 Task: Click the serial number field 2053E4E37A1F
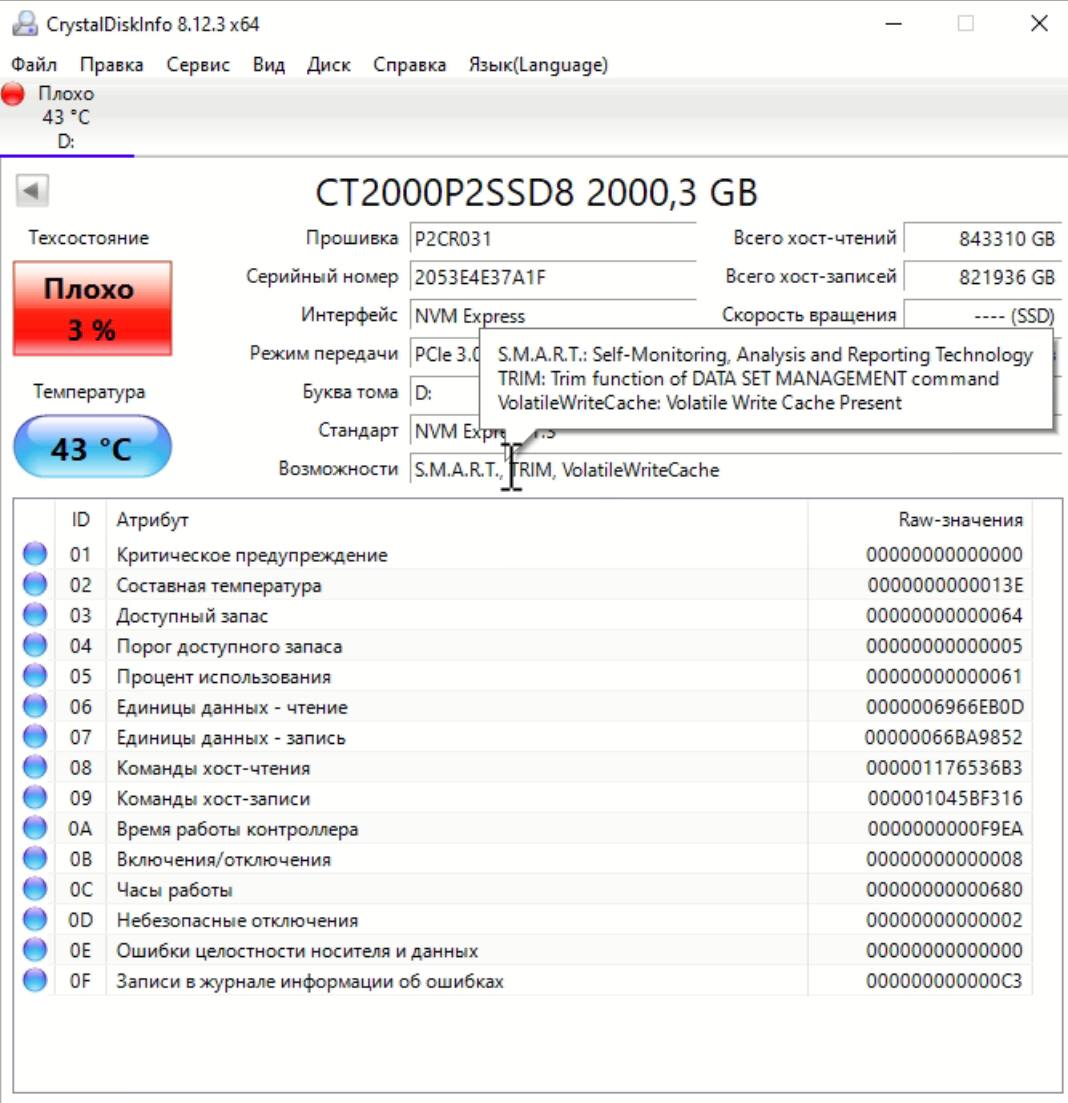point(553,277)
